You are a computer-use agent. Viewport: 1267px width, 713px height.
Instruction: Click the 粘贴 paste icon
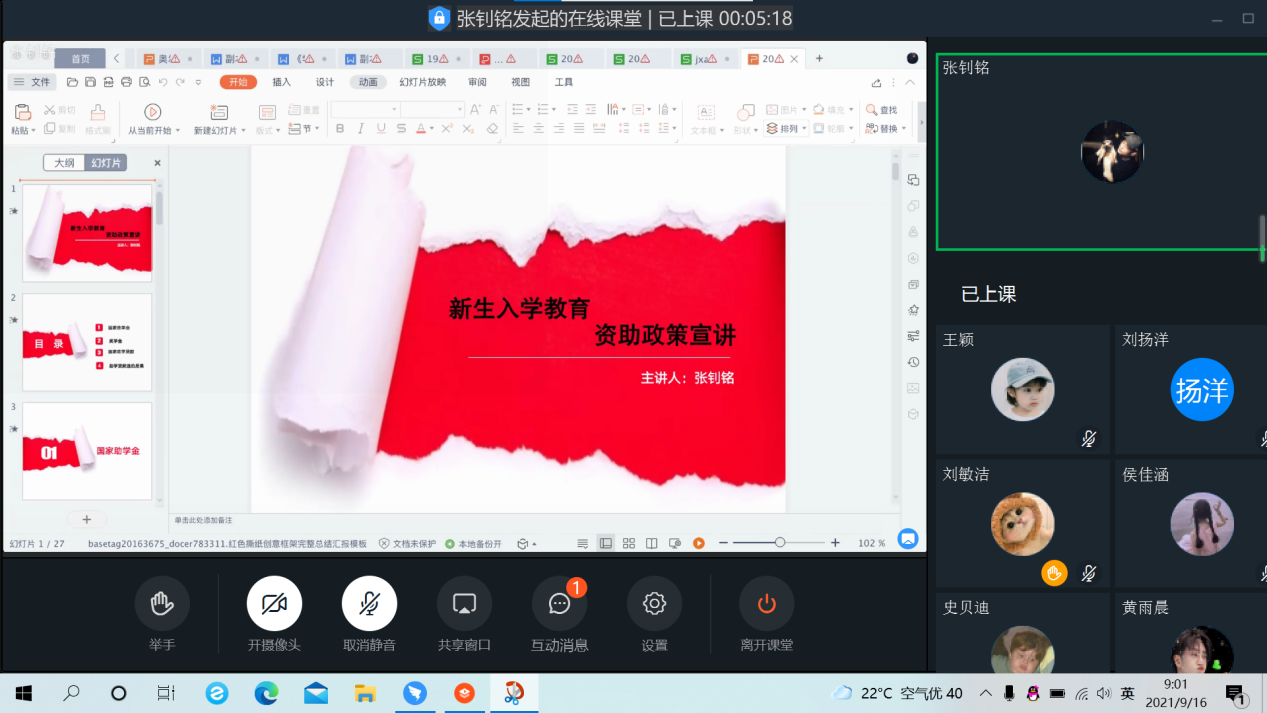(22, 112)
